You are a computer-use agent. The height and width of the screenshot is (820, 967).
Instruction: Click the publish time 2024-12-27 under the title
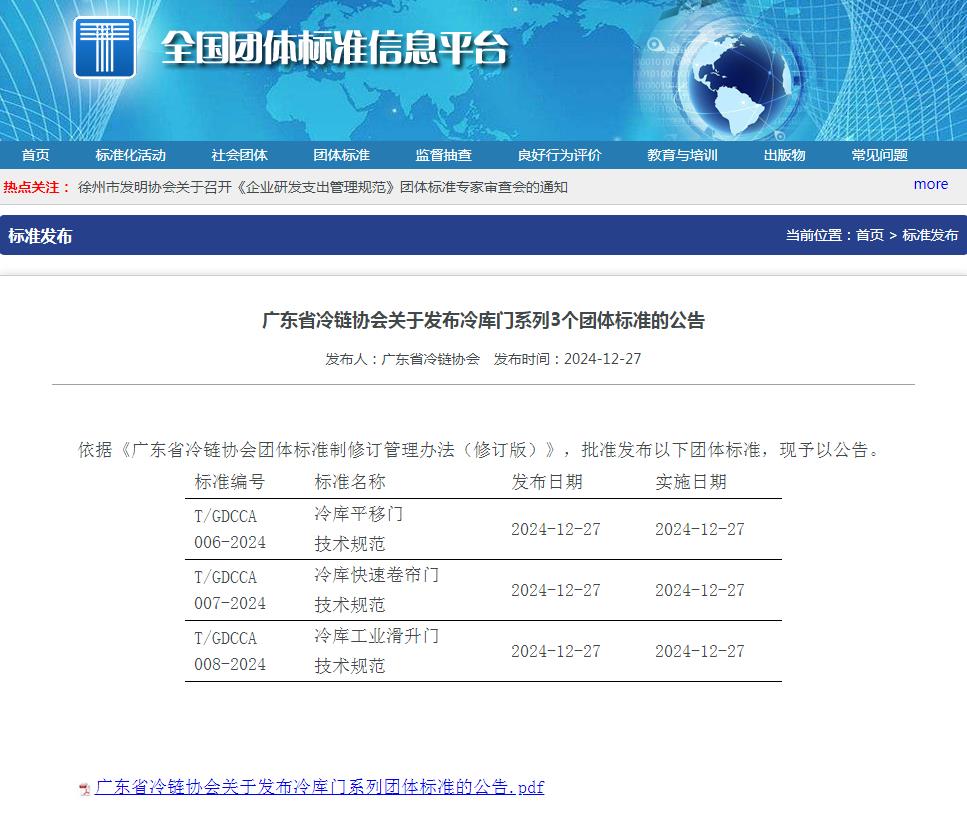click(x=603, y=359)
